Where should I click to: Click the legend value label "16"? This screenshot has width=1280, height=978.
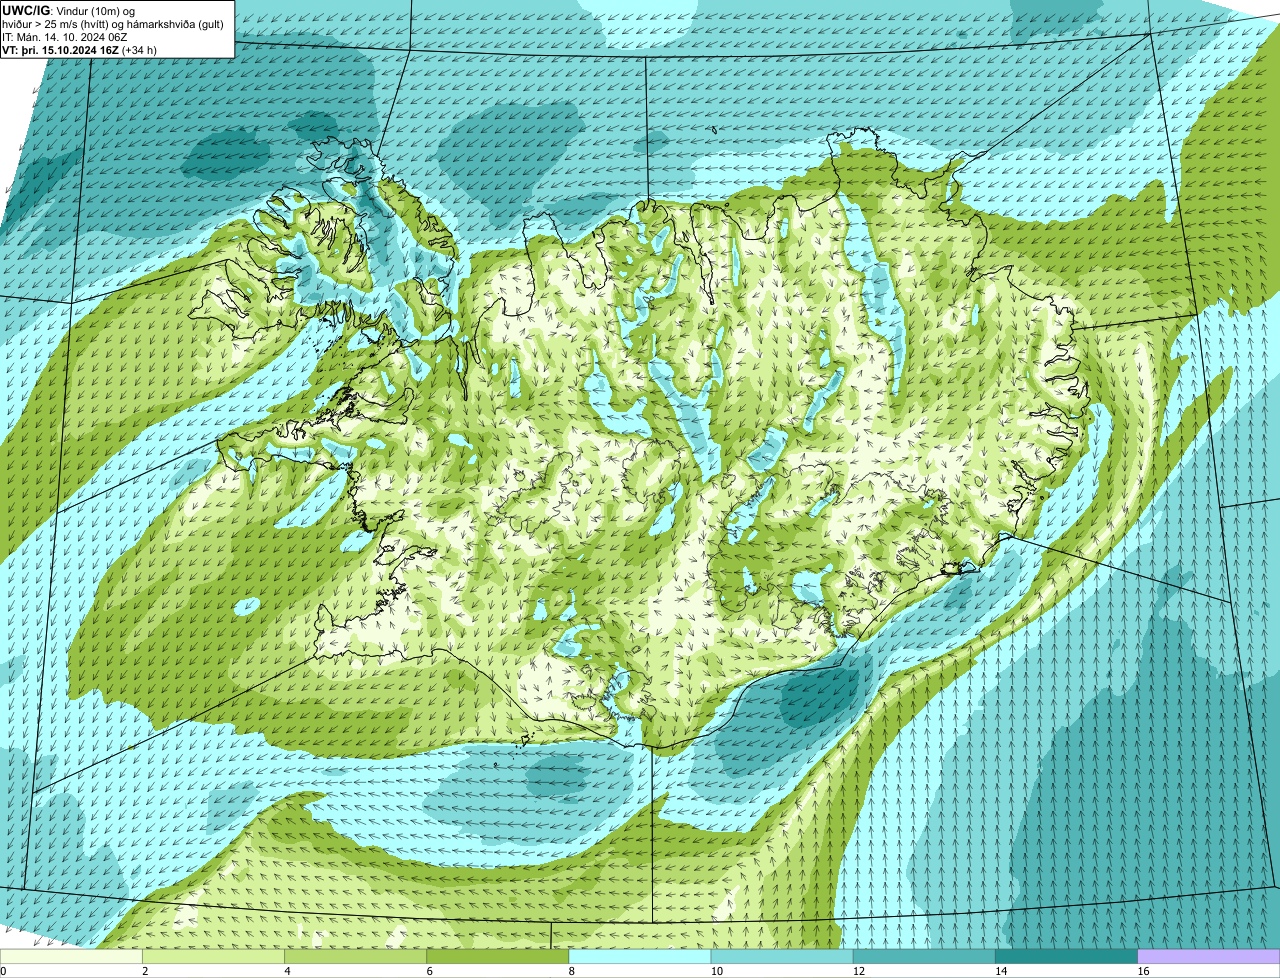(x=1143, y=971)
